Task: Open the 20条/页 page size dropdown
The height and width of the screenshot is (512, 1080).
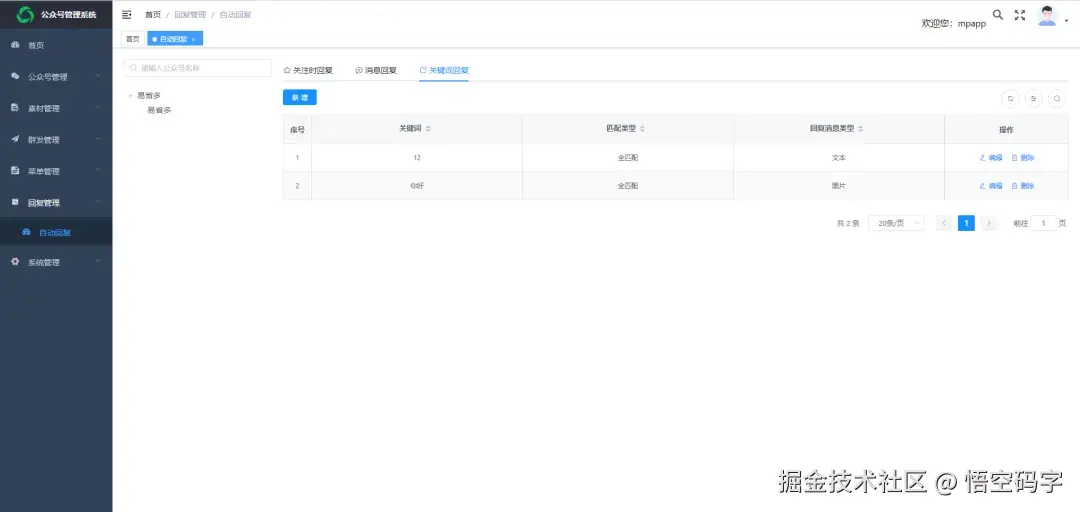Action: tap(895, 223)
